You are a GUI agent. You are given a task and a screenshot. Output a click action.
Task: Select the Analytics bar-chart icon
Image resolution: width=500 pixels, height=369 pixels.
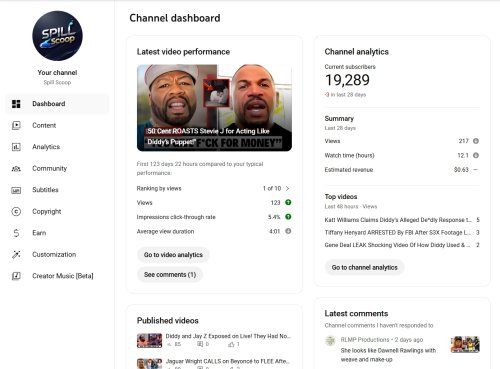[16, 147]
